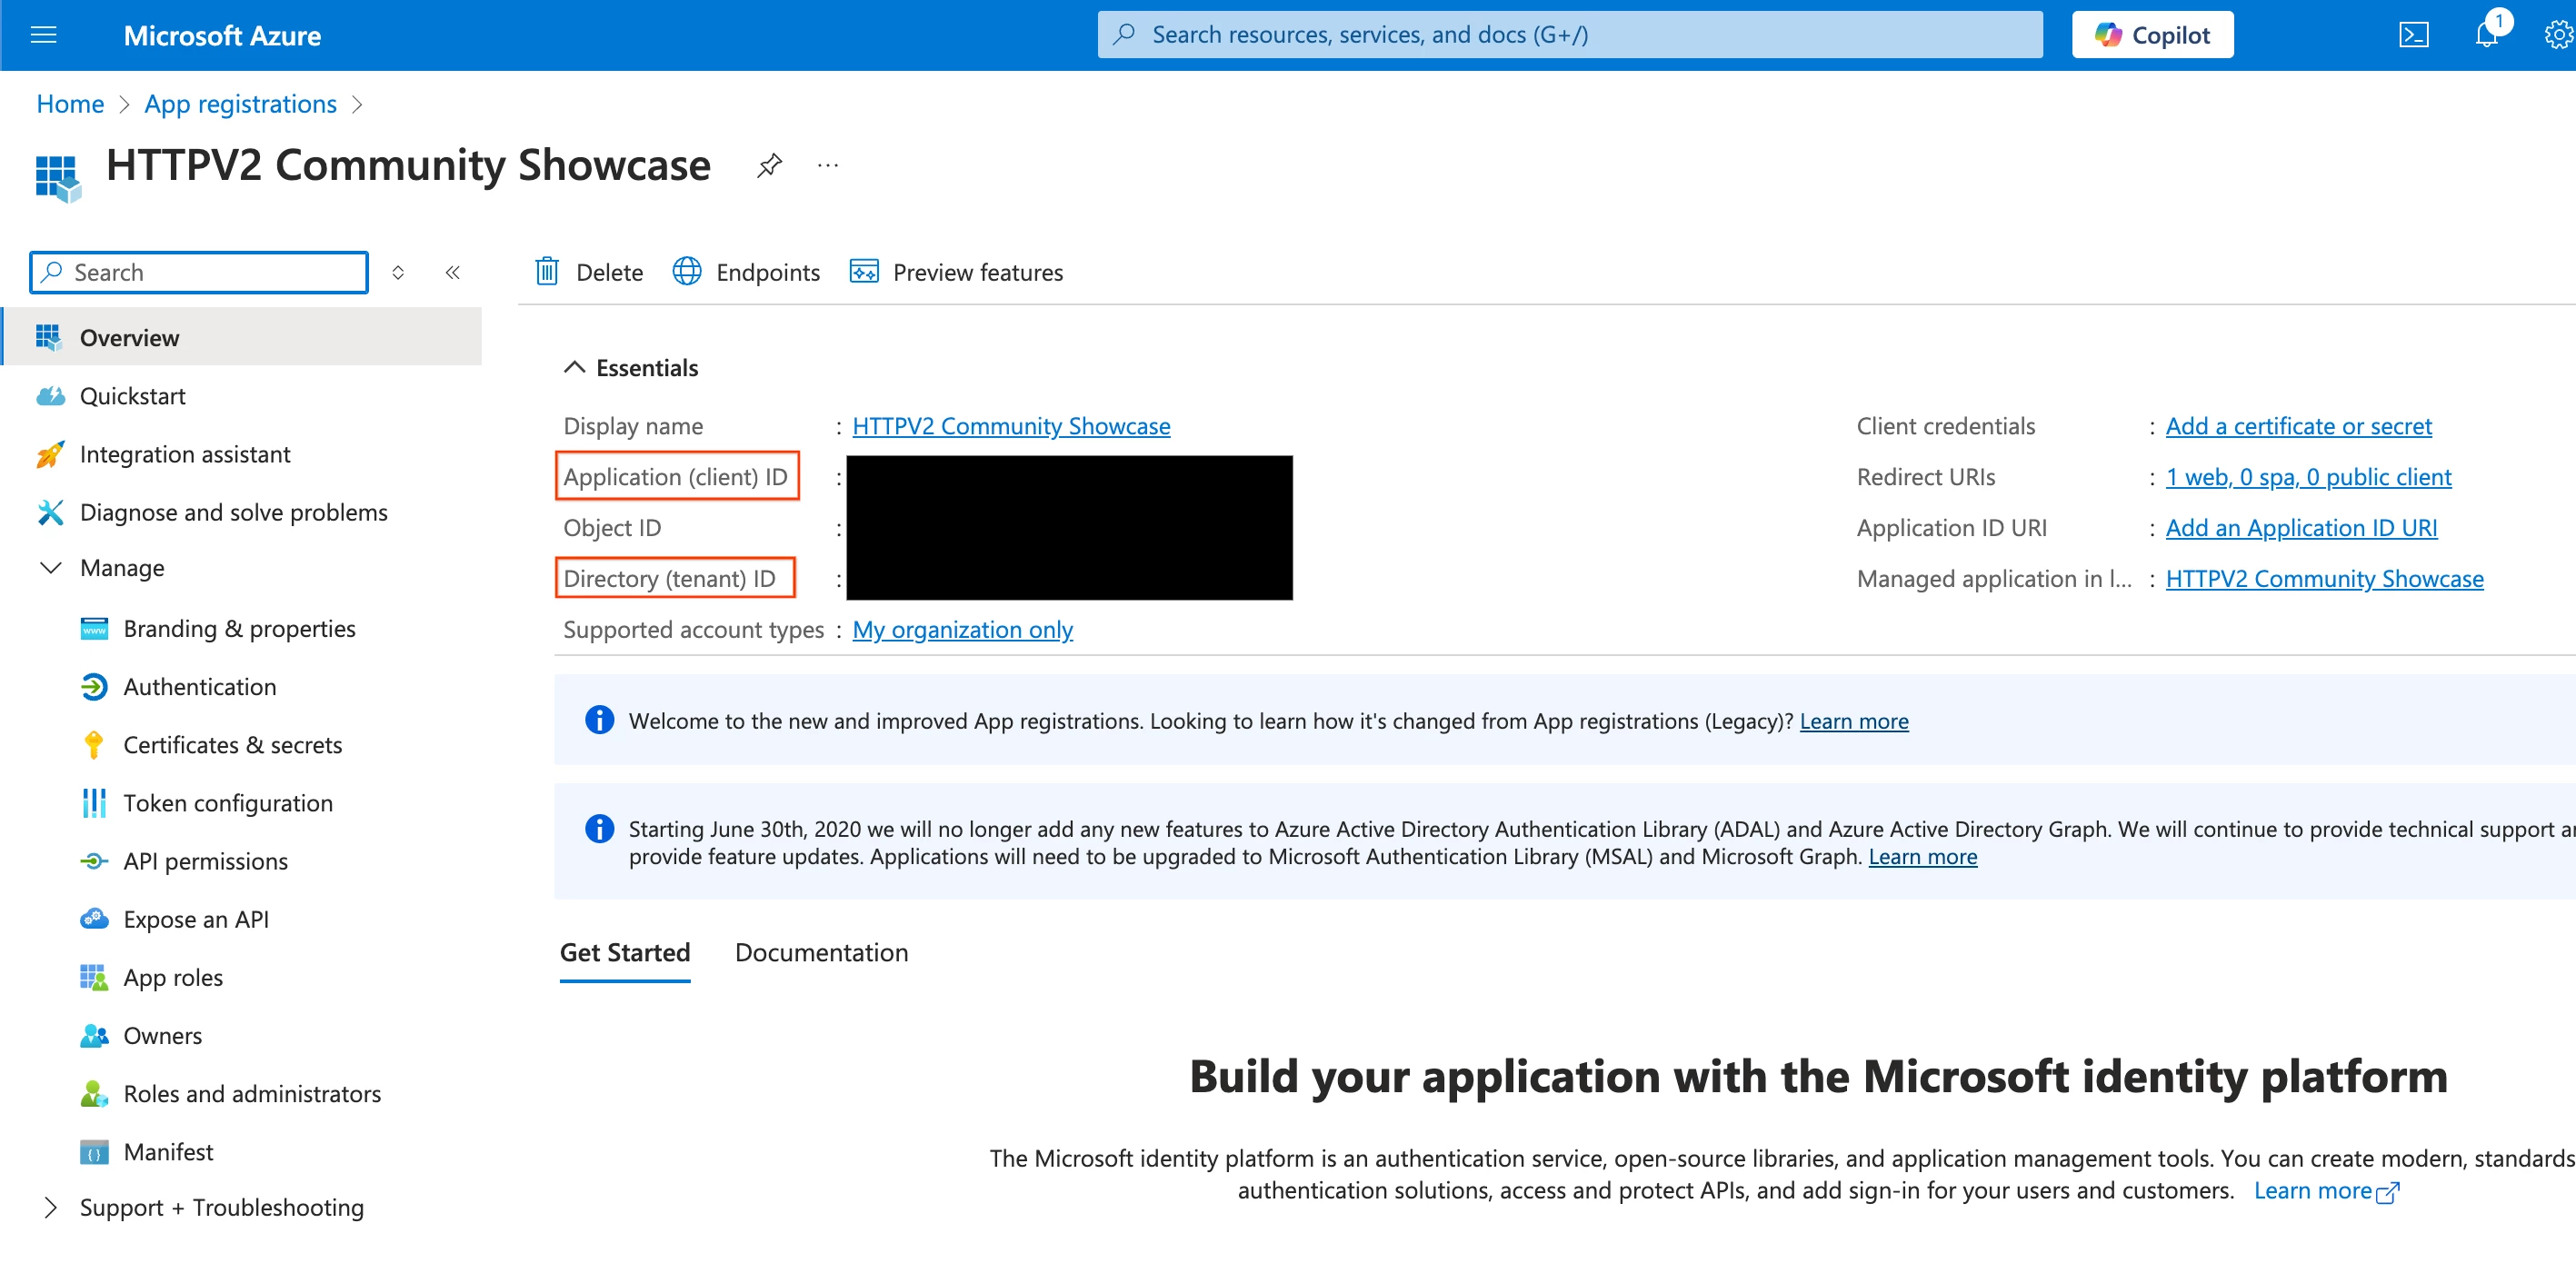Screen dimensions: 2576x1283
Task: Click the Owners people icon
Action: tap(94, 1036)
